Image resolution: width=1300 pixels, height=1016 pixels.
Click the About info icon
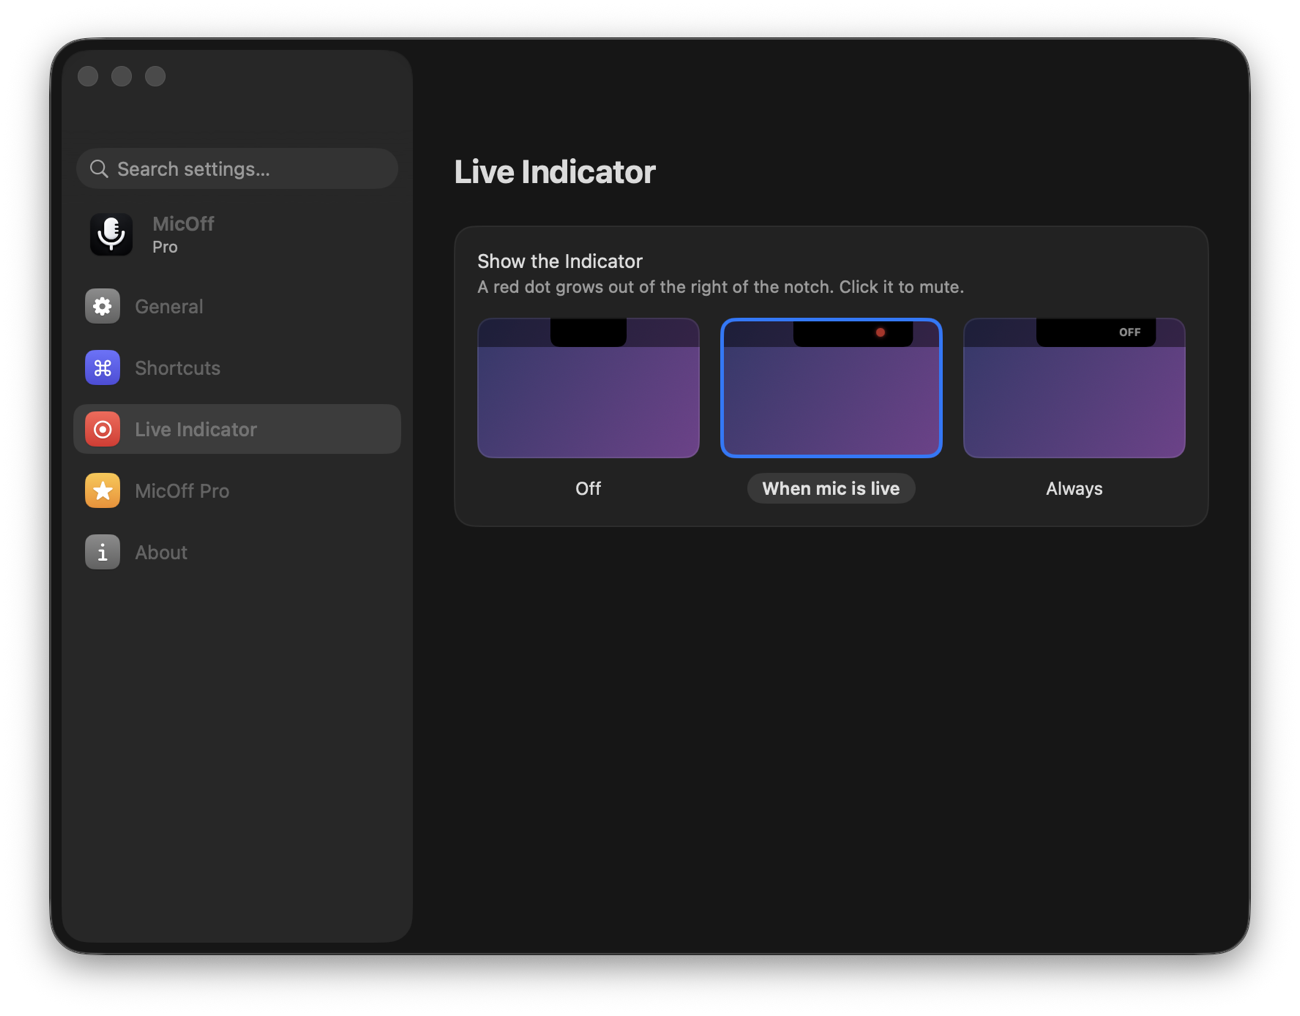pos(102,552)
